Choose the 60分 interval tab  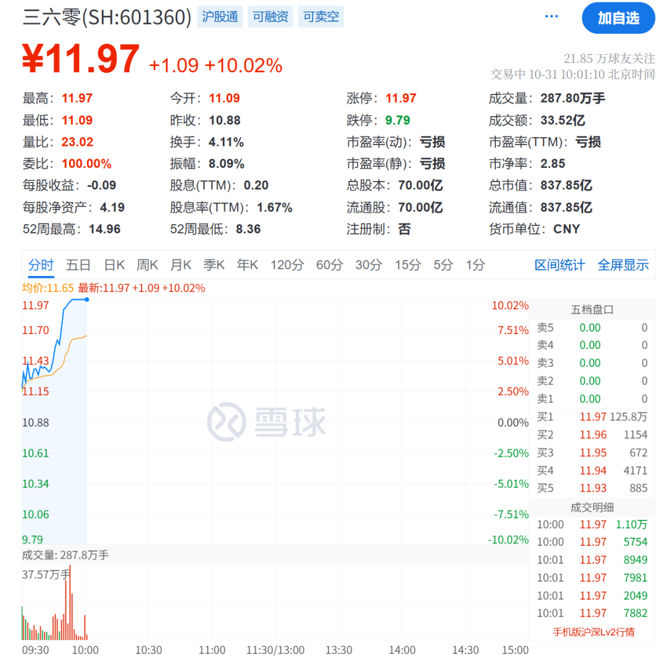click(329, 265)
